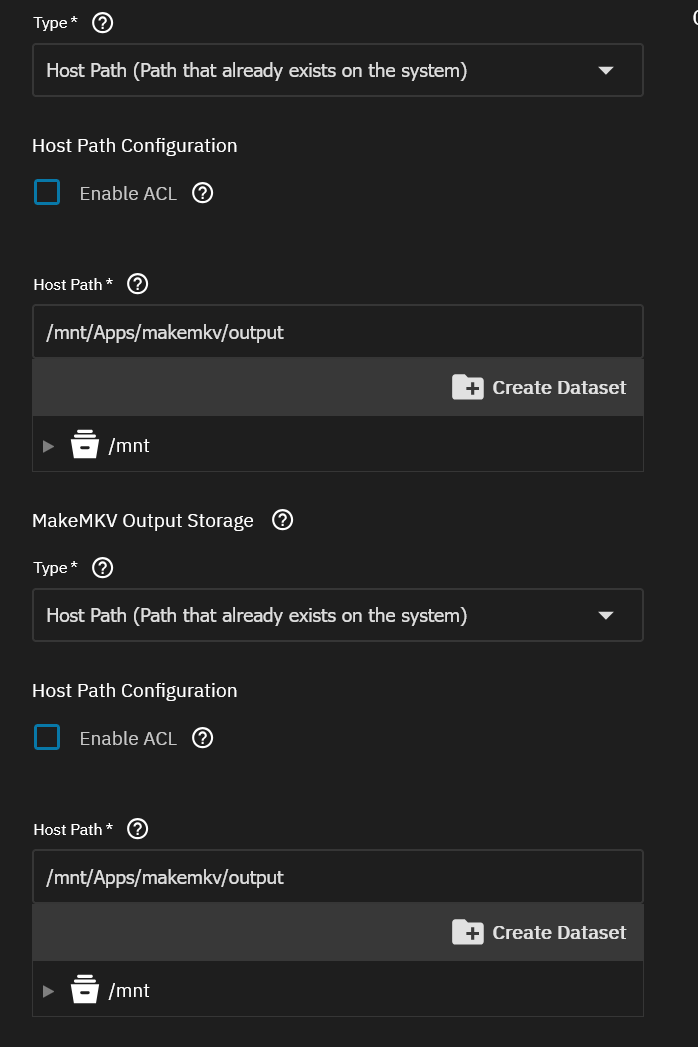Enable ACL in the upper Host Path Configuration
The image size is (698, 1047).
coord(47,192)
